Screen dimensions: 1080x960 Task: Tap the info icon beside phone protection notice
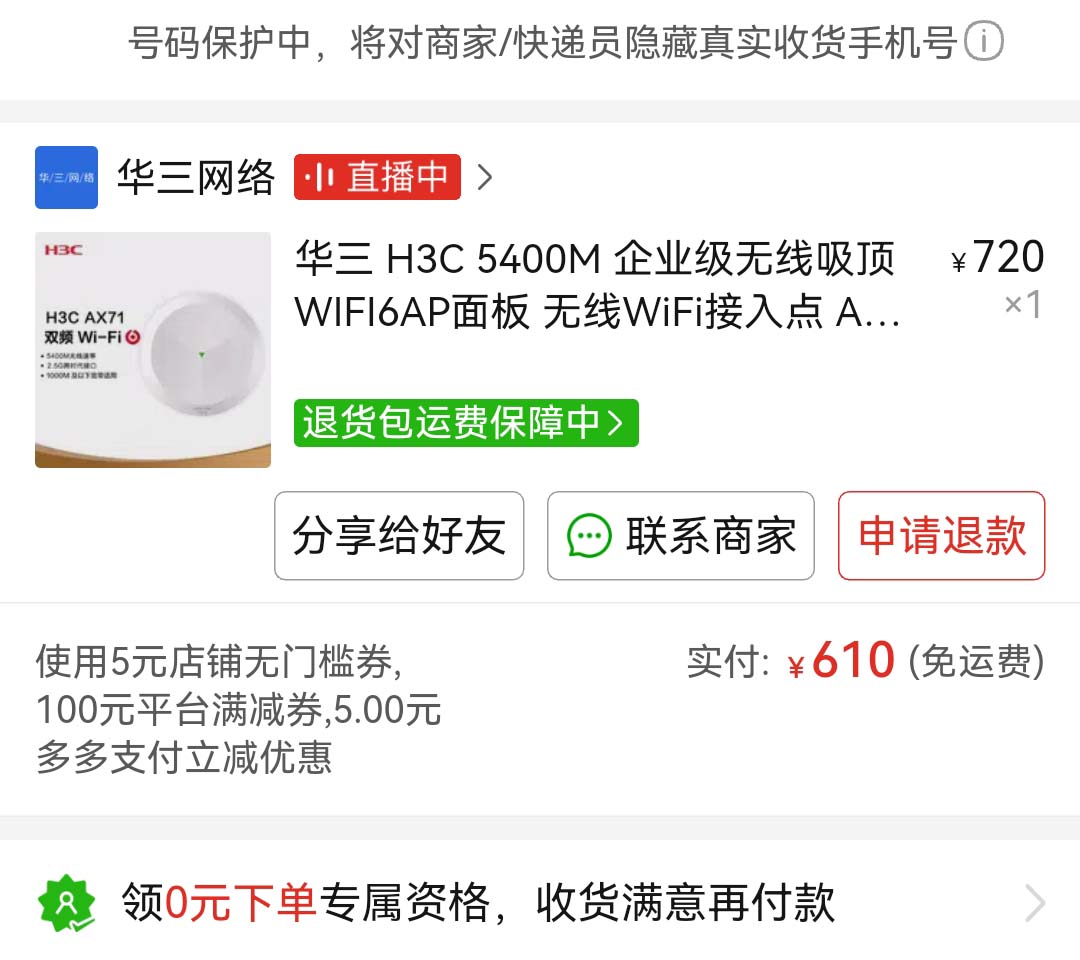point(983,41)
